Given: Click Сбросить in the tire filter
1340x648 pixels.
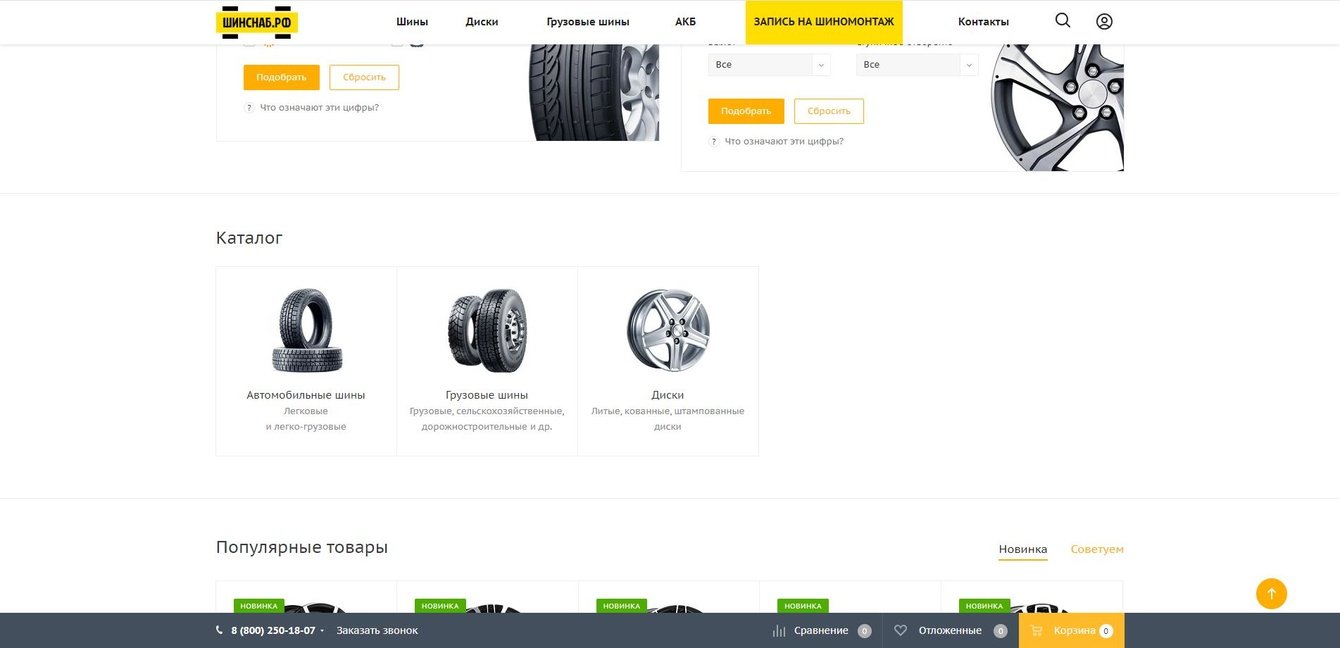Looking at the screenshot, I should (364, 77).
